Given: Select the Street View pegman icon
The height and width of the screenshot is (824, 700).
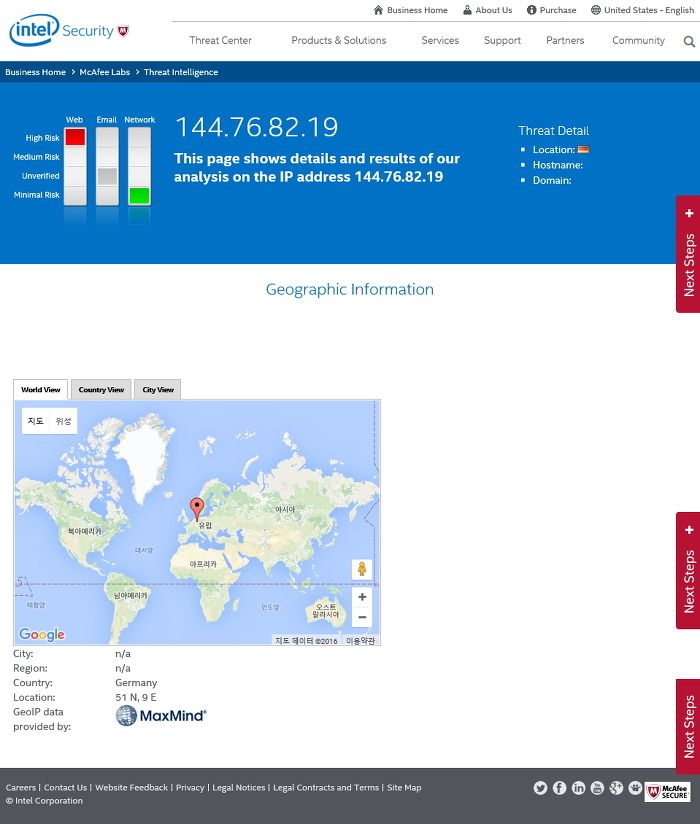Looking at the screenshot, I should [362, 569].
